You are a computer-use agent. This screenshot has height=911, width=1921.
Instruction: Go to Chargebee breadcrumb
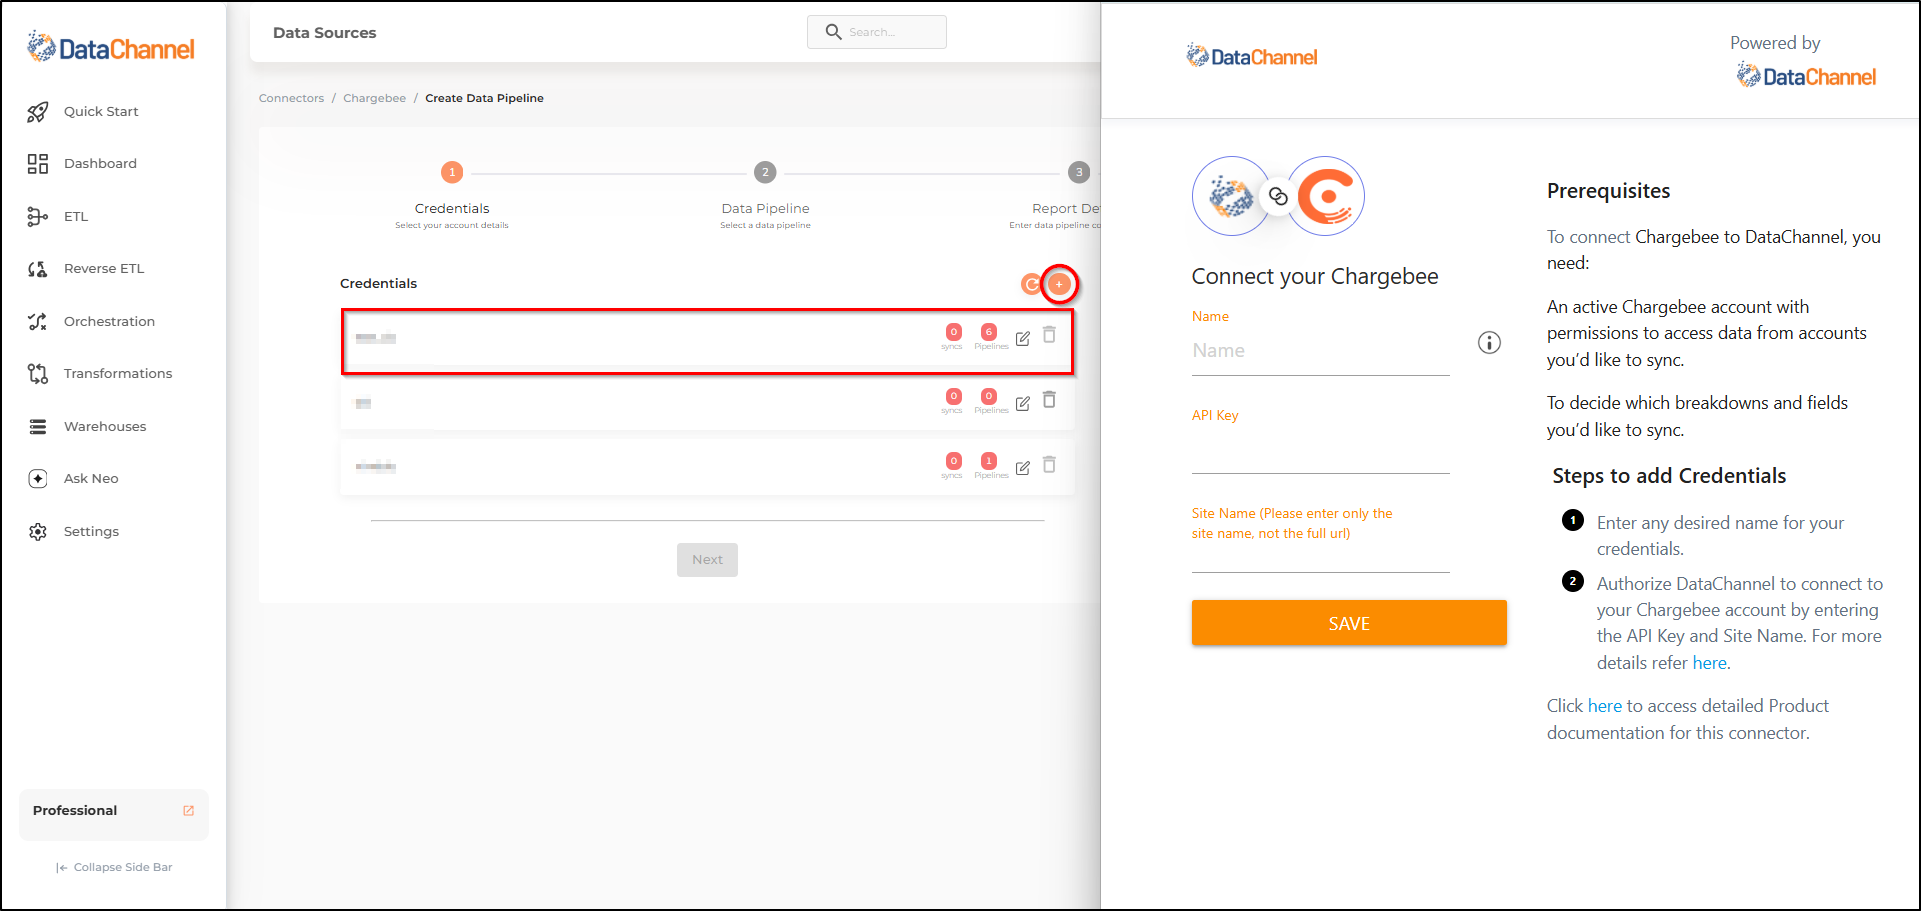[x=375, y=98]
